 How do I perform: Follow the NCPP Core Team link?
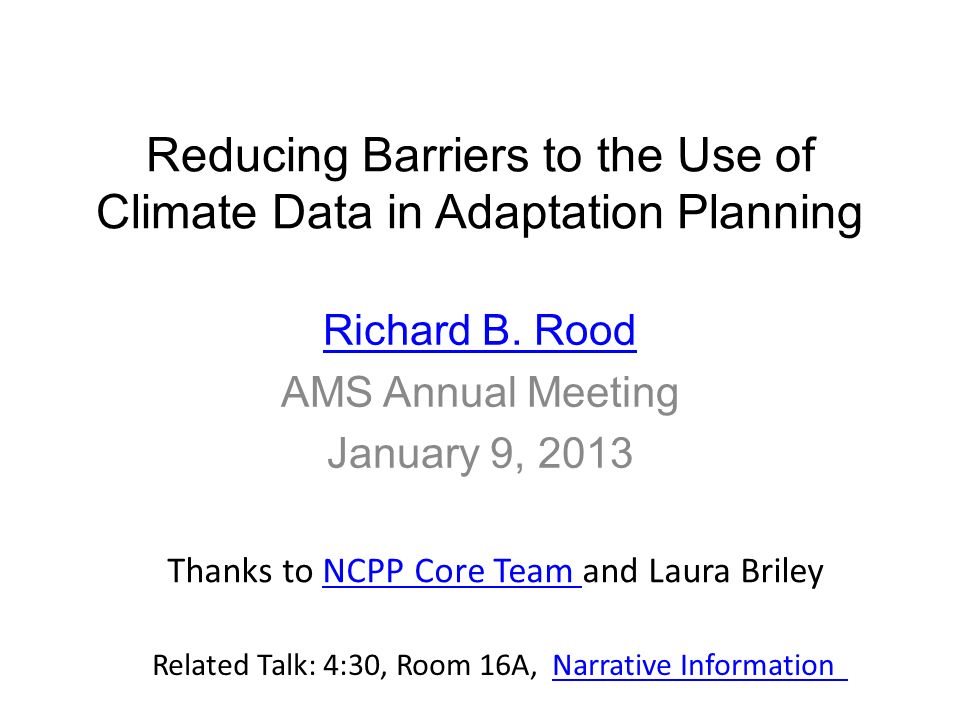(452, 571)
